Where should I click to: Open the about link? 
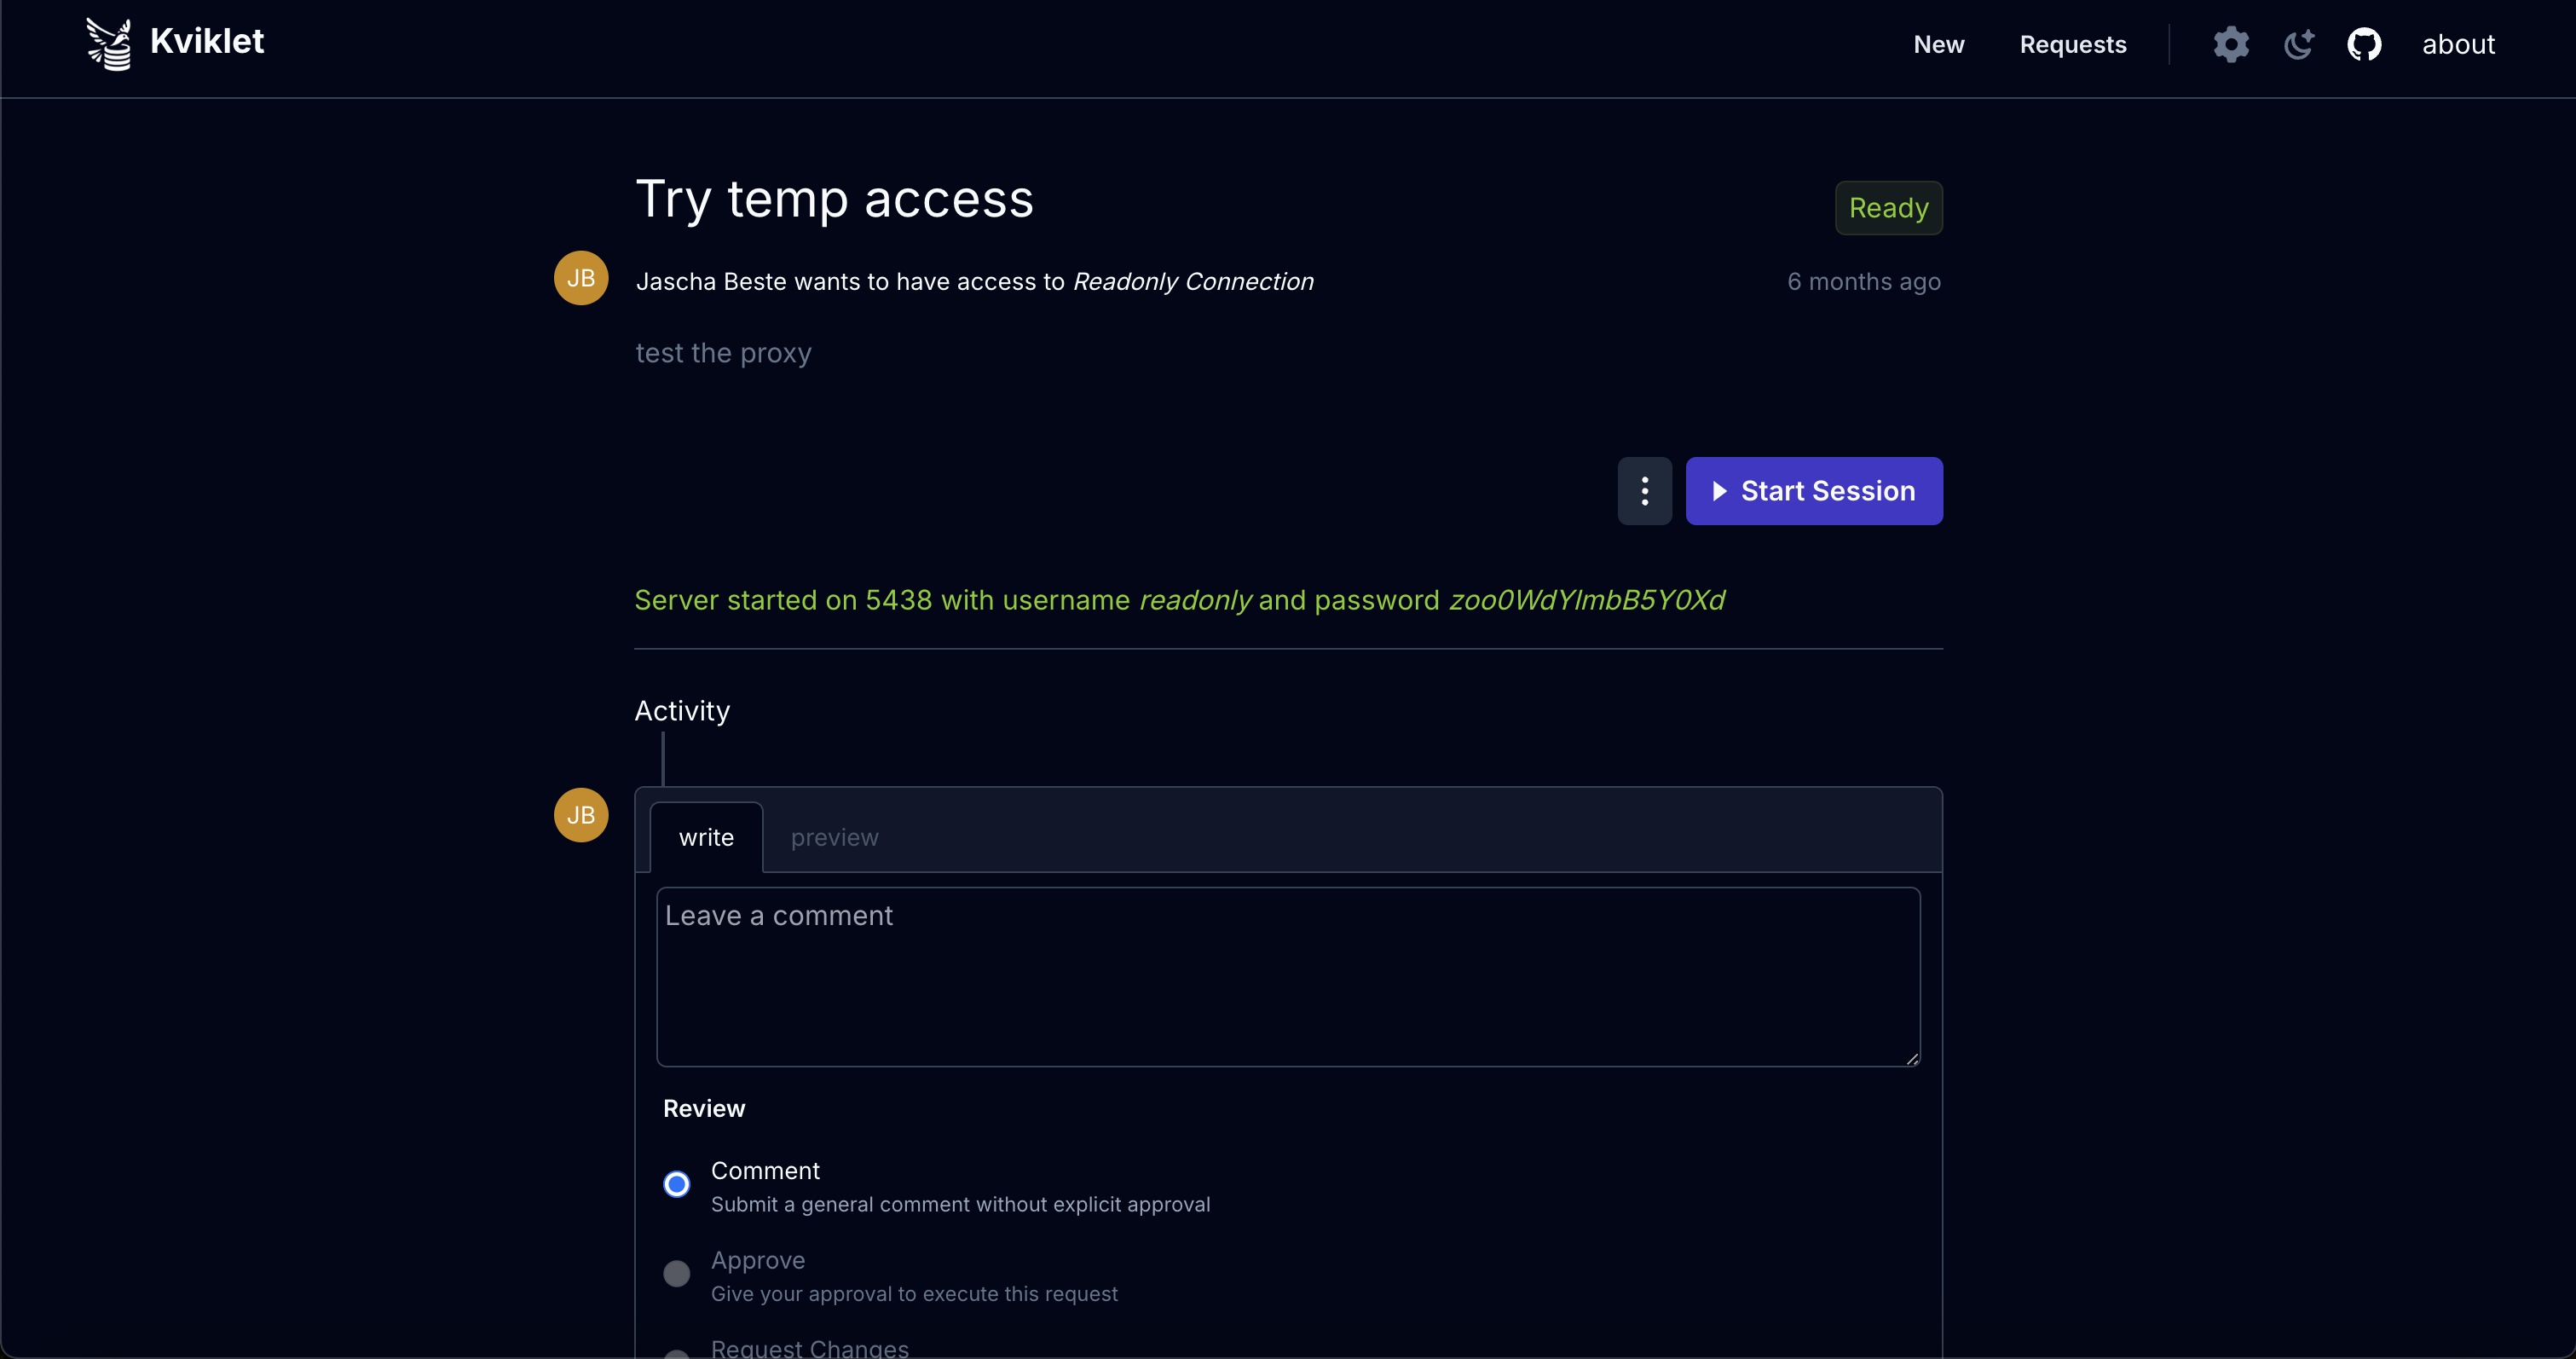coord(2458,44)
